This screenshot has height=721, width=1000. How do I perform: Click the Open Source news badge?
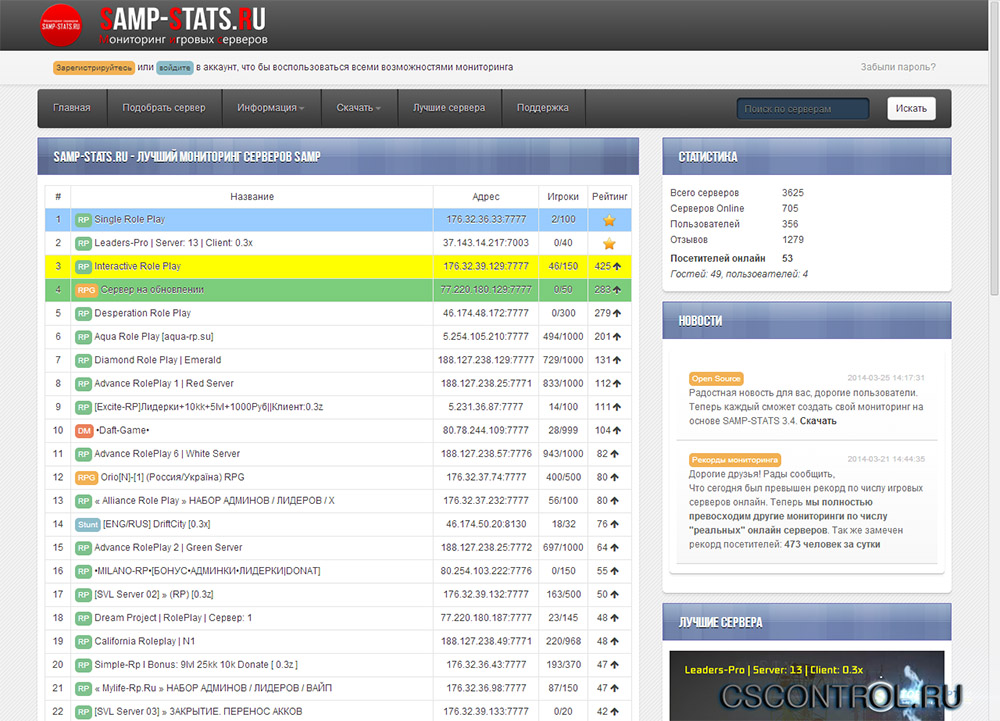[x=716, y=379]
